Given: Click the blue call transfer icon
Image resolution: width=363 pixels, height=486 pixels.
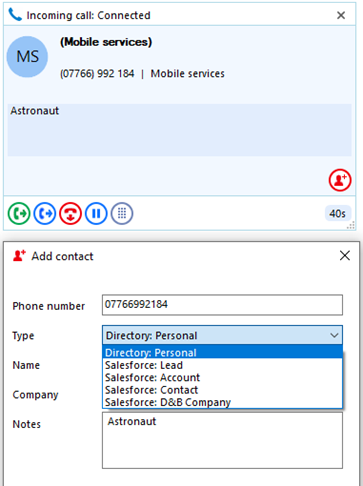Looking at the screenshot, I should (45, 213).
